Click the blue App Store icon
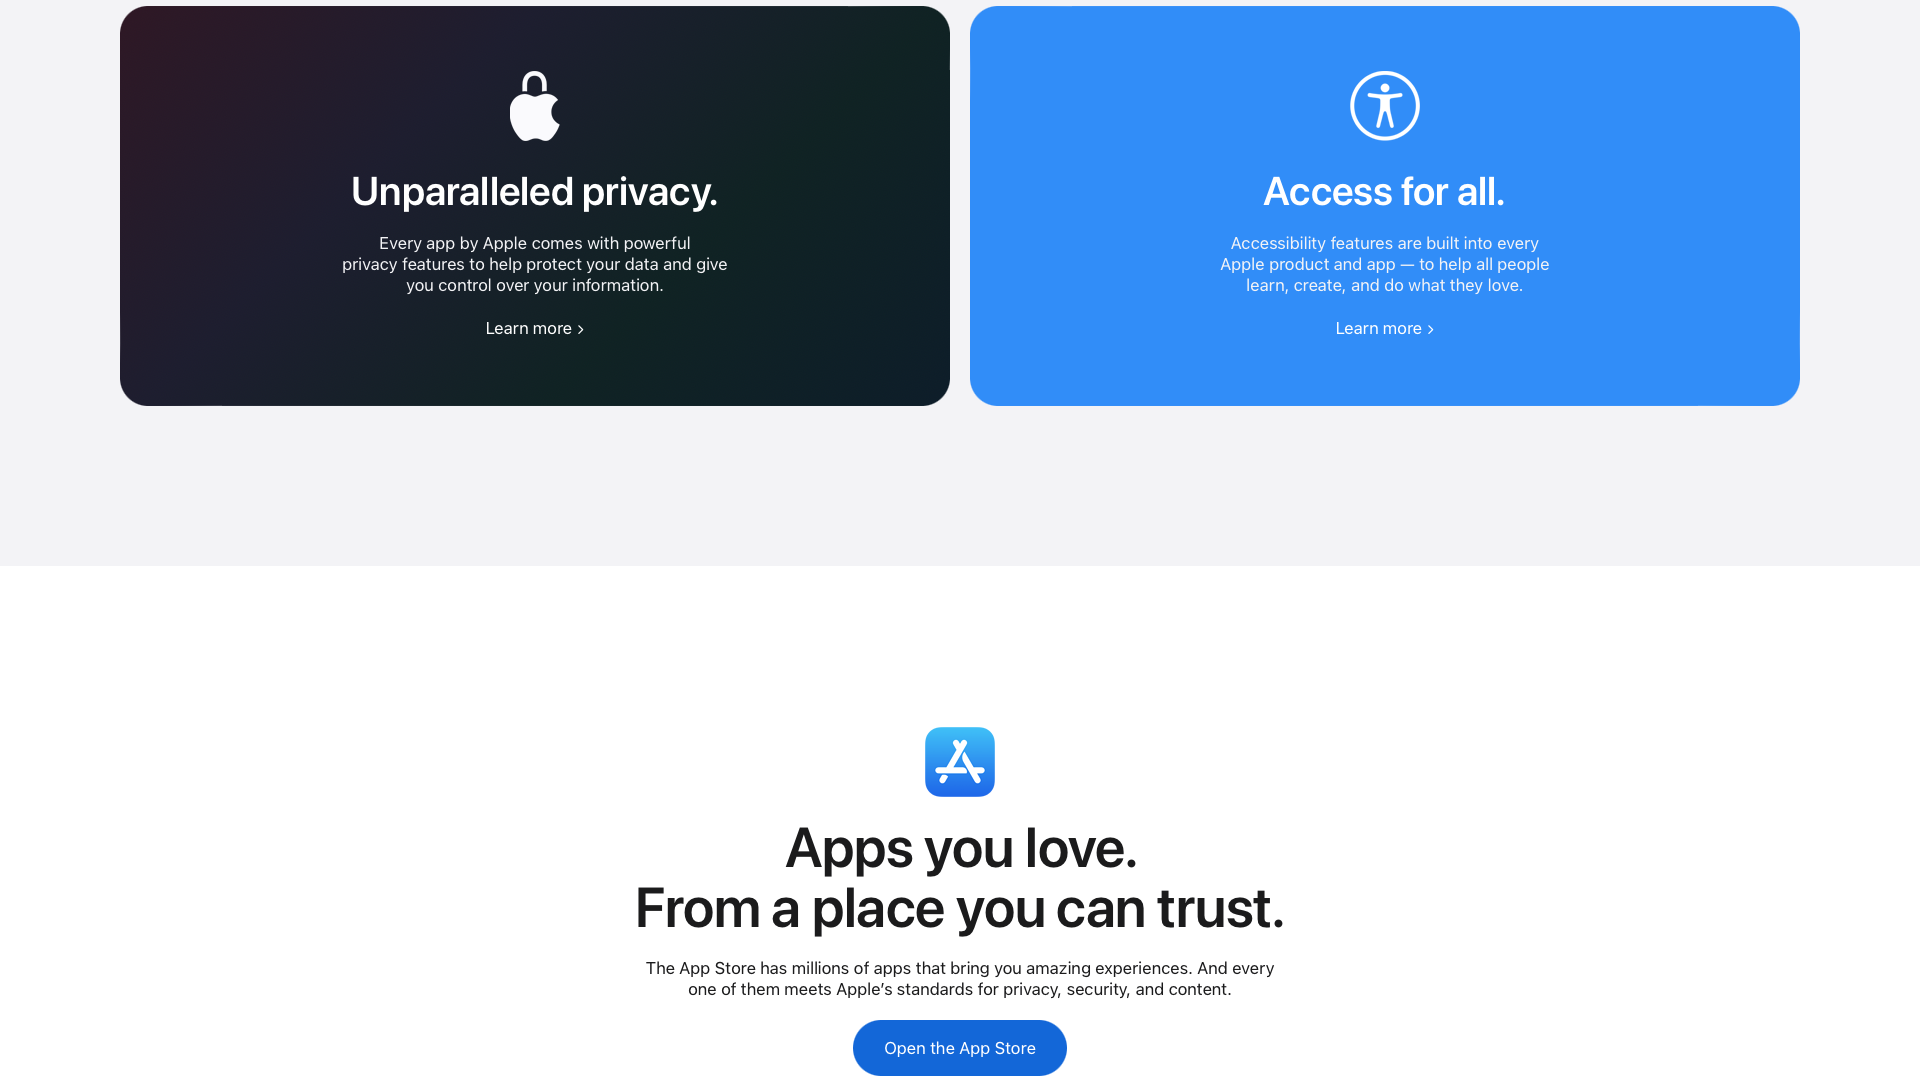This screenshot has height=1080, width=1920. point(960,762)
